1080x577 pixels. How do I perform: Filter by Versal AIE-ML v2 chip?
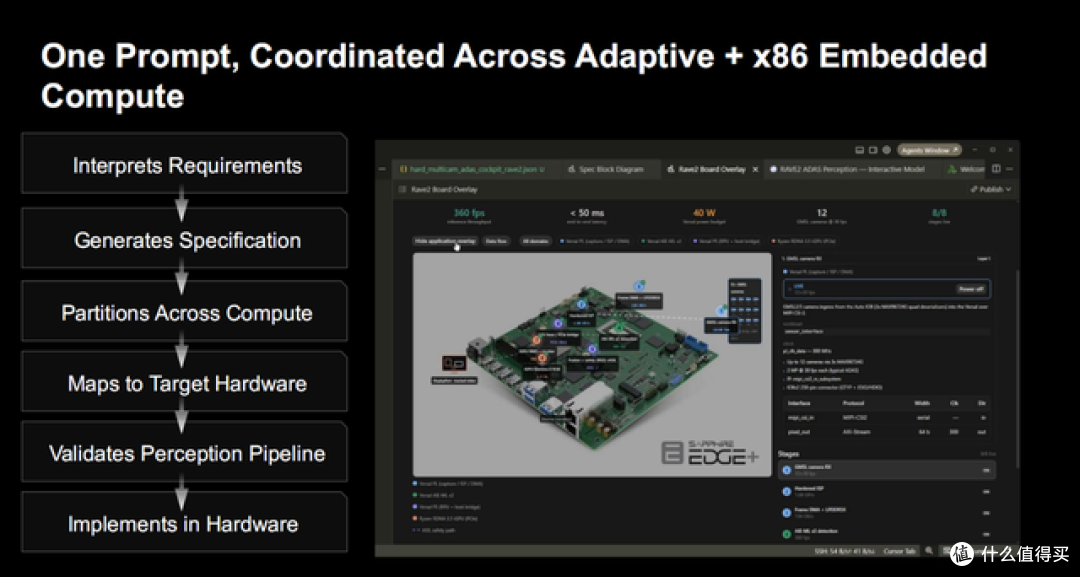tap(662, 242)
